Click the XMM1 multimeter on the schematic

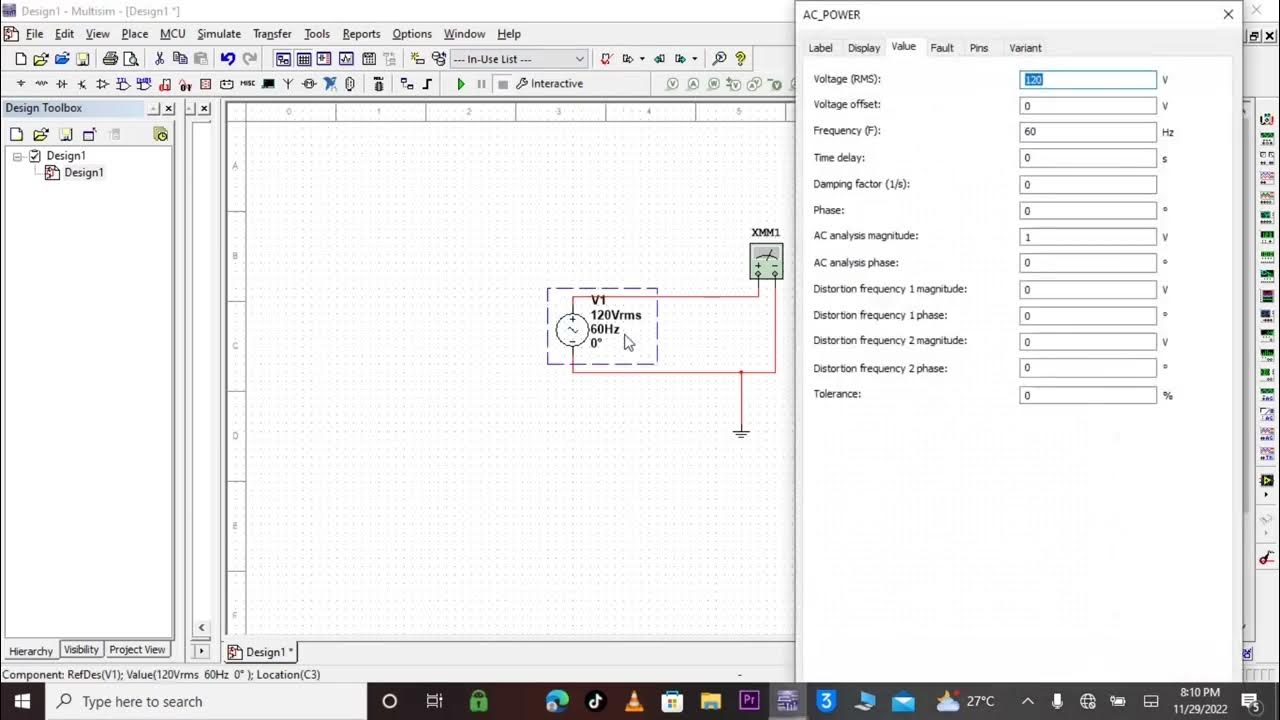point(766,261)
